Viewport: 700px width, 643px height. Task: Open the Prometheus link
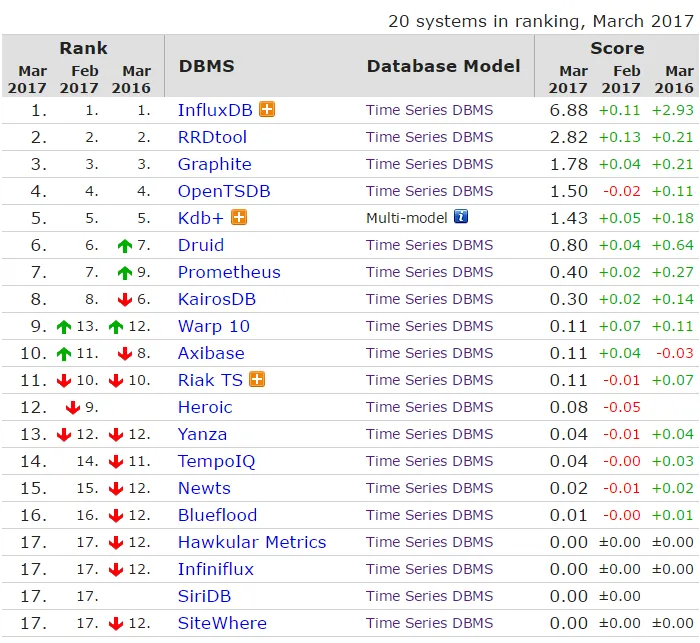pyautogui.click(x=229, y=272)
